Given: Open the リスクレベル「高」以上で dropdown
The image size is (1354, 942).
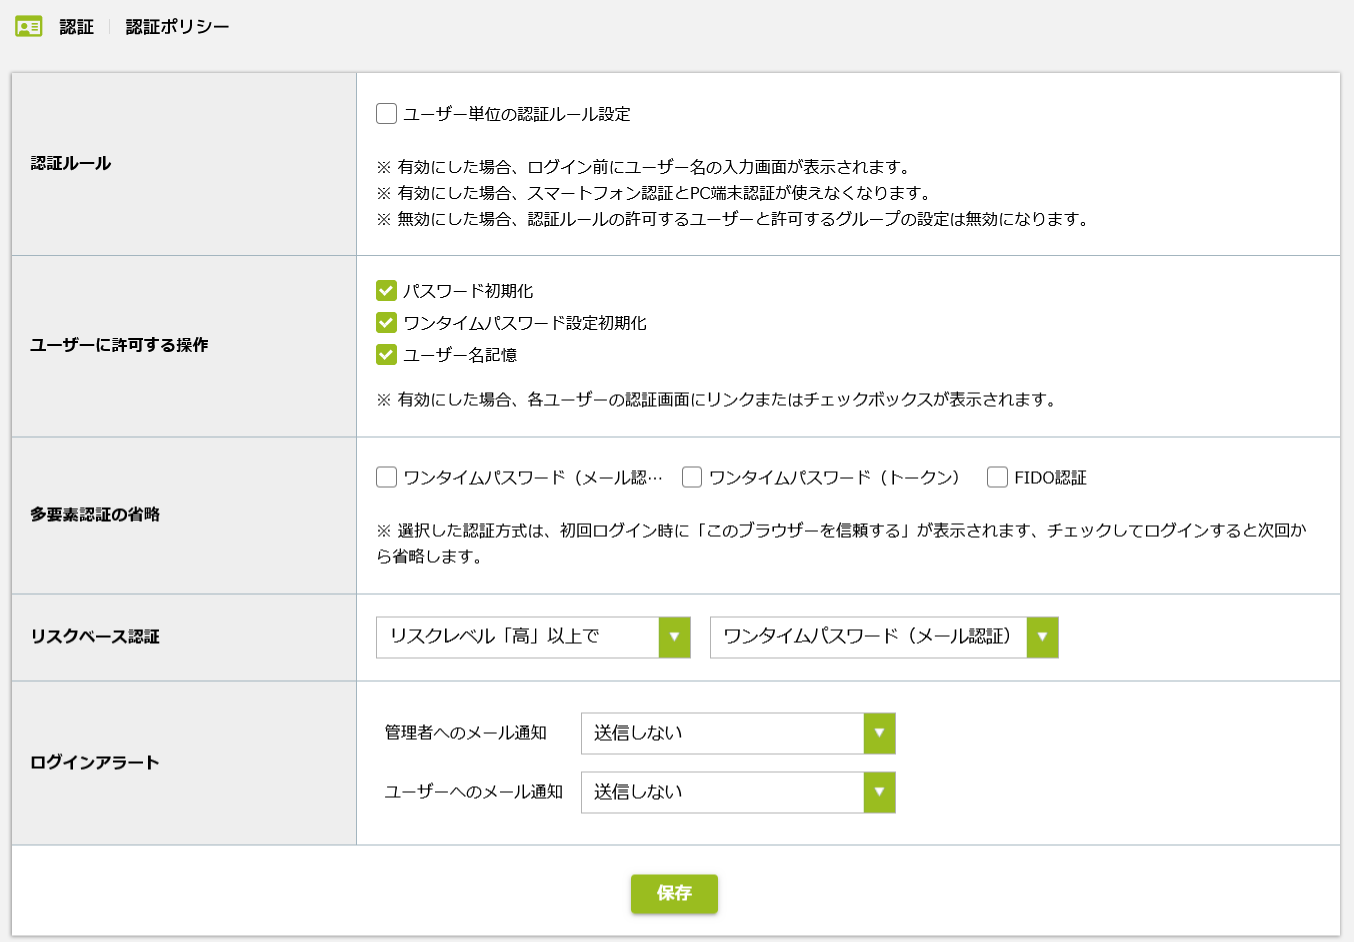Looking at the screenshot, I should 533,637.
